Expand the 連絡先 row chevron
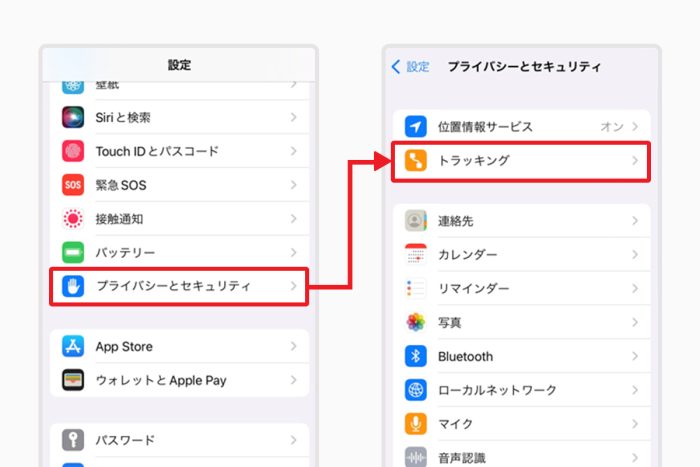Viewport: 700px width, 467px height. (x=635, y=221)
